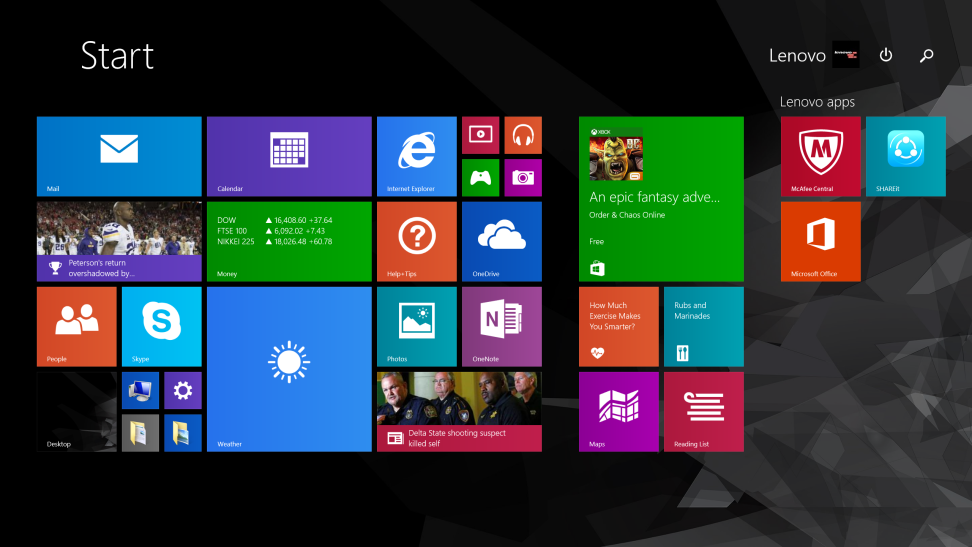This screenshot has height=547, width=972.
Task: Open the People tile
Action: 76,326
